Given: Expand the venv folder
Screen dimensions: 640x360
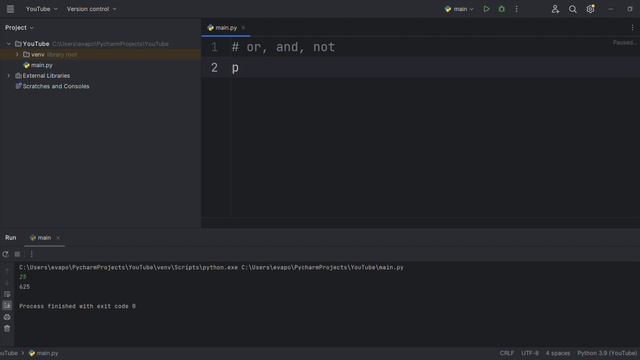Looking at the screenshot, I should 17,54.
